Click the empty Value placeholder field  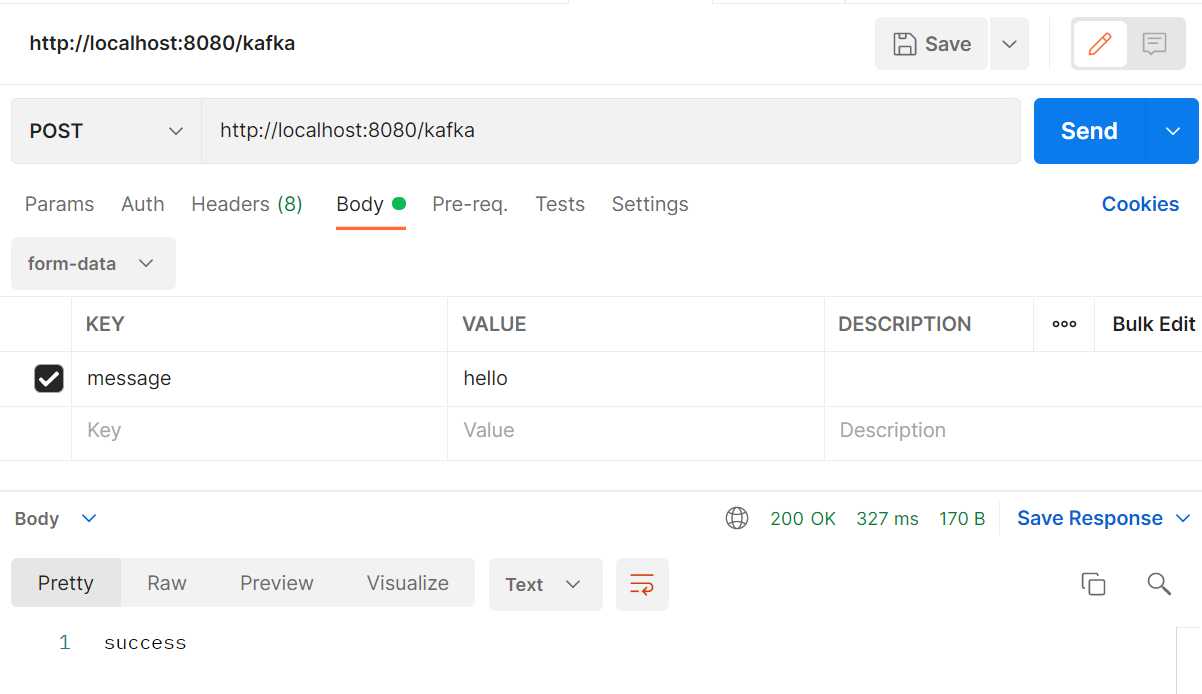point(636,433)
